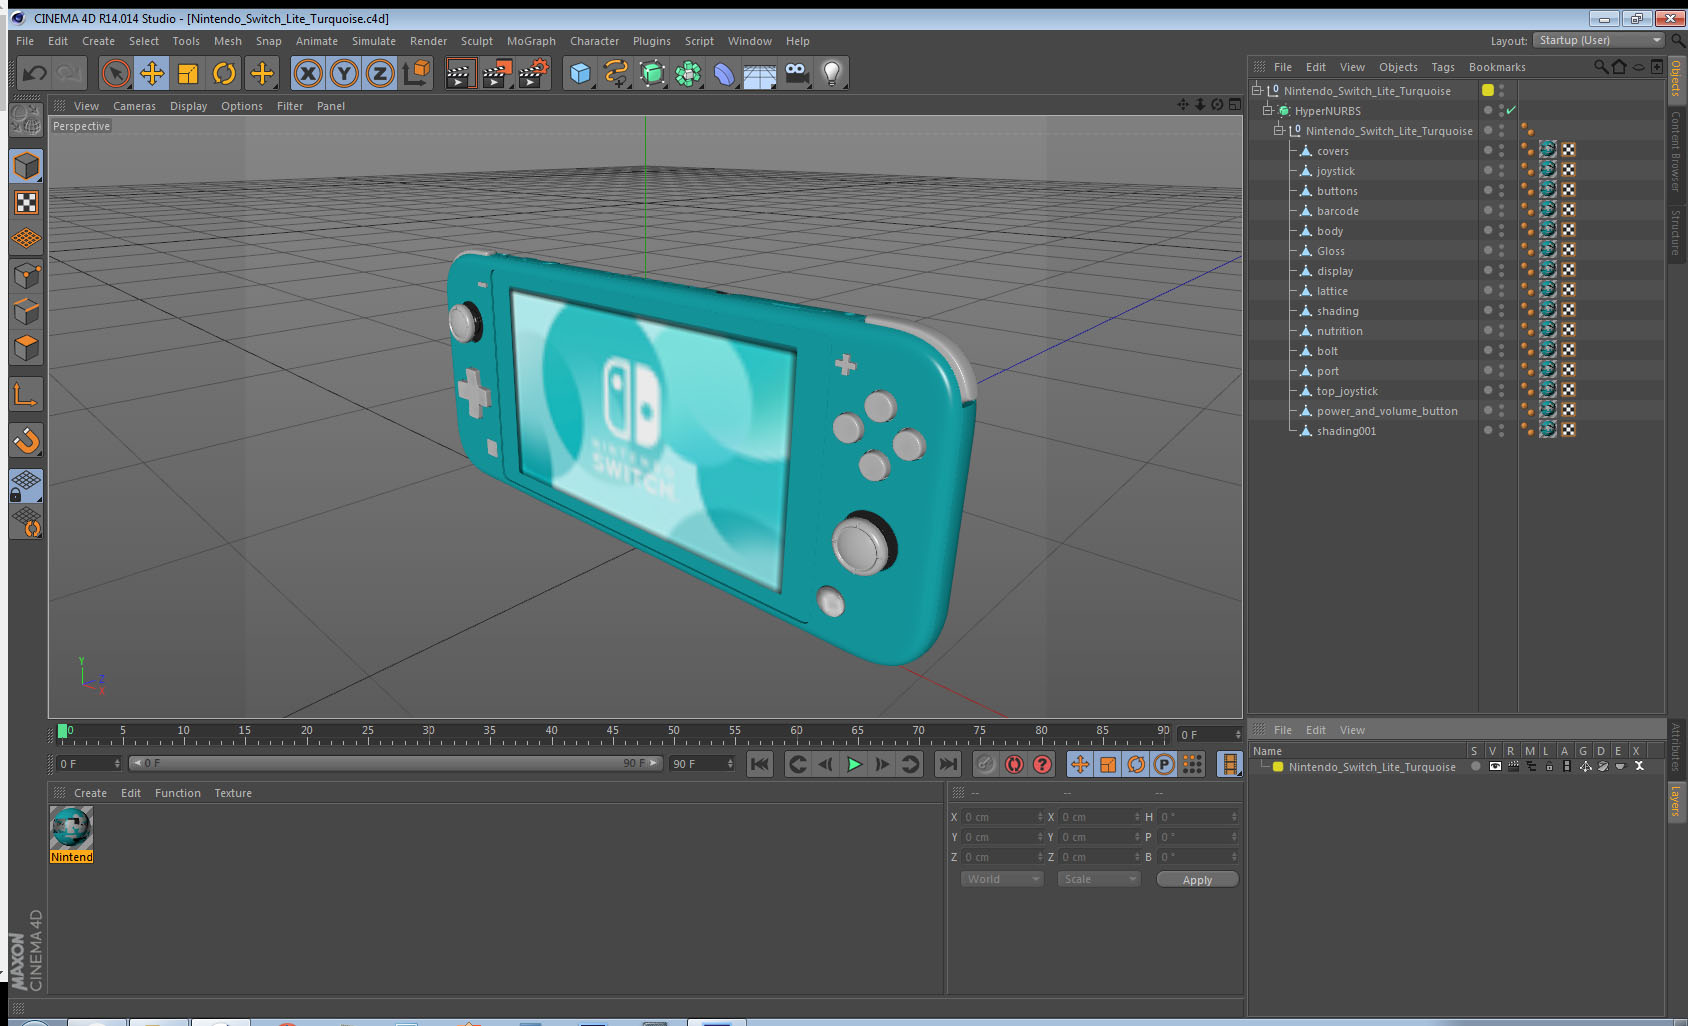The height and width of the screenshot is (1026, 1688).
Task: Collapse the HyperNURBS tree node
Action: coord(1268,110)
